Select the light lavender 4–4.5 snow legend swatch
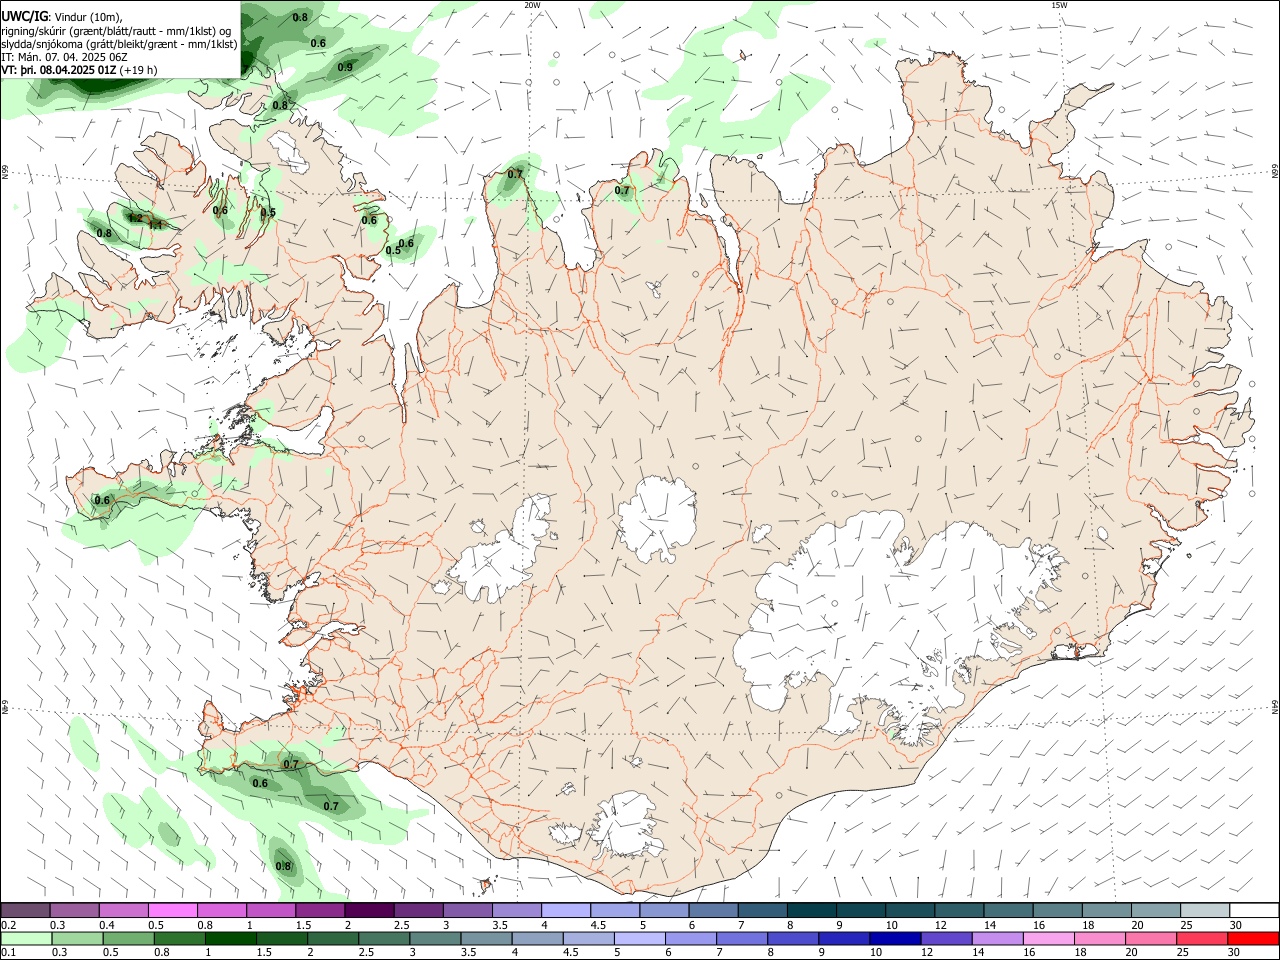1280x960 pixels. [564, 911]
